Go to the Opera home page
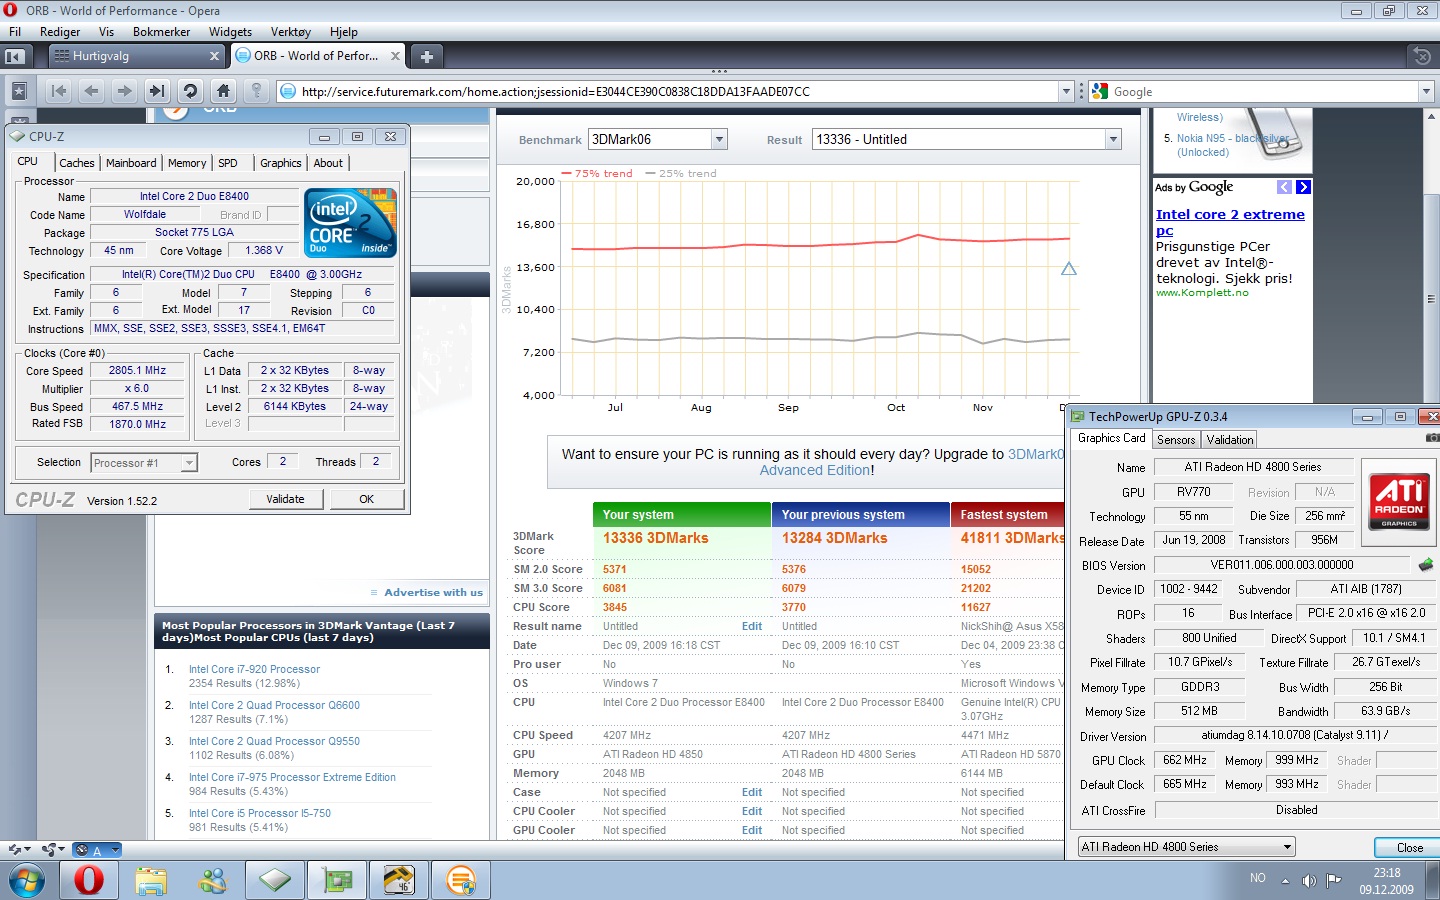The width and height of the screenshot is (1440, 900). pyautogui.click(x=223, y=91)
